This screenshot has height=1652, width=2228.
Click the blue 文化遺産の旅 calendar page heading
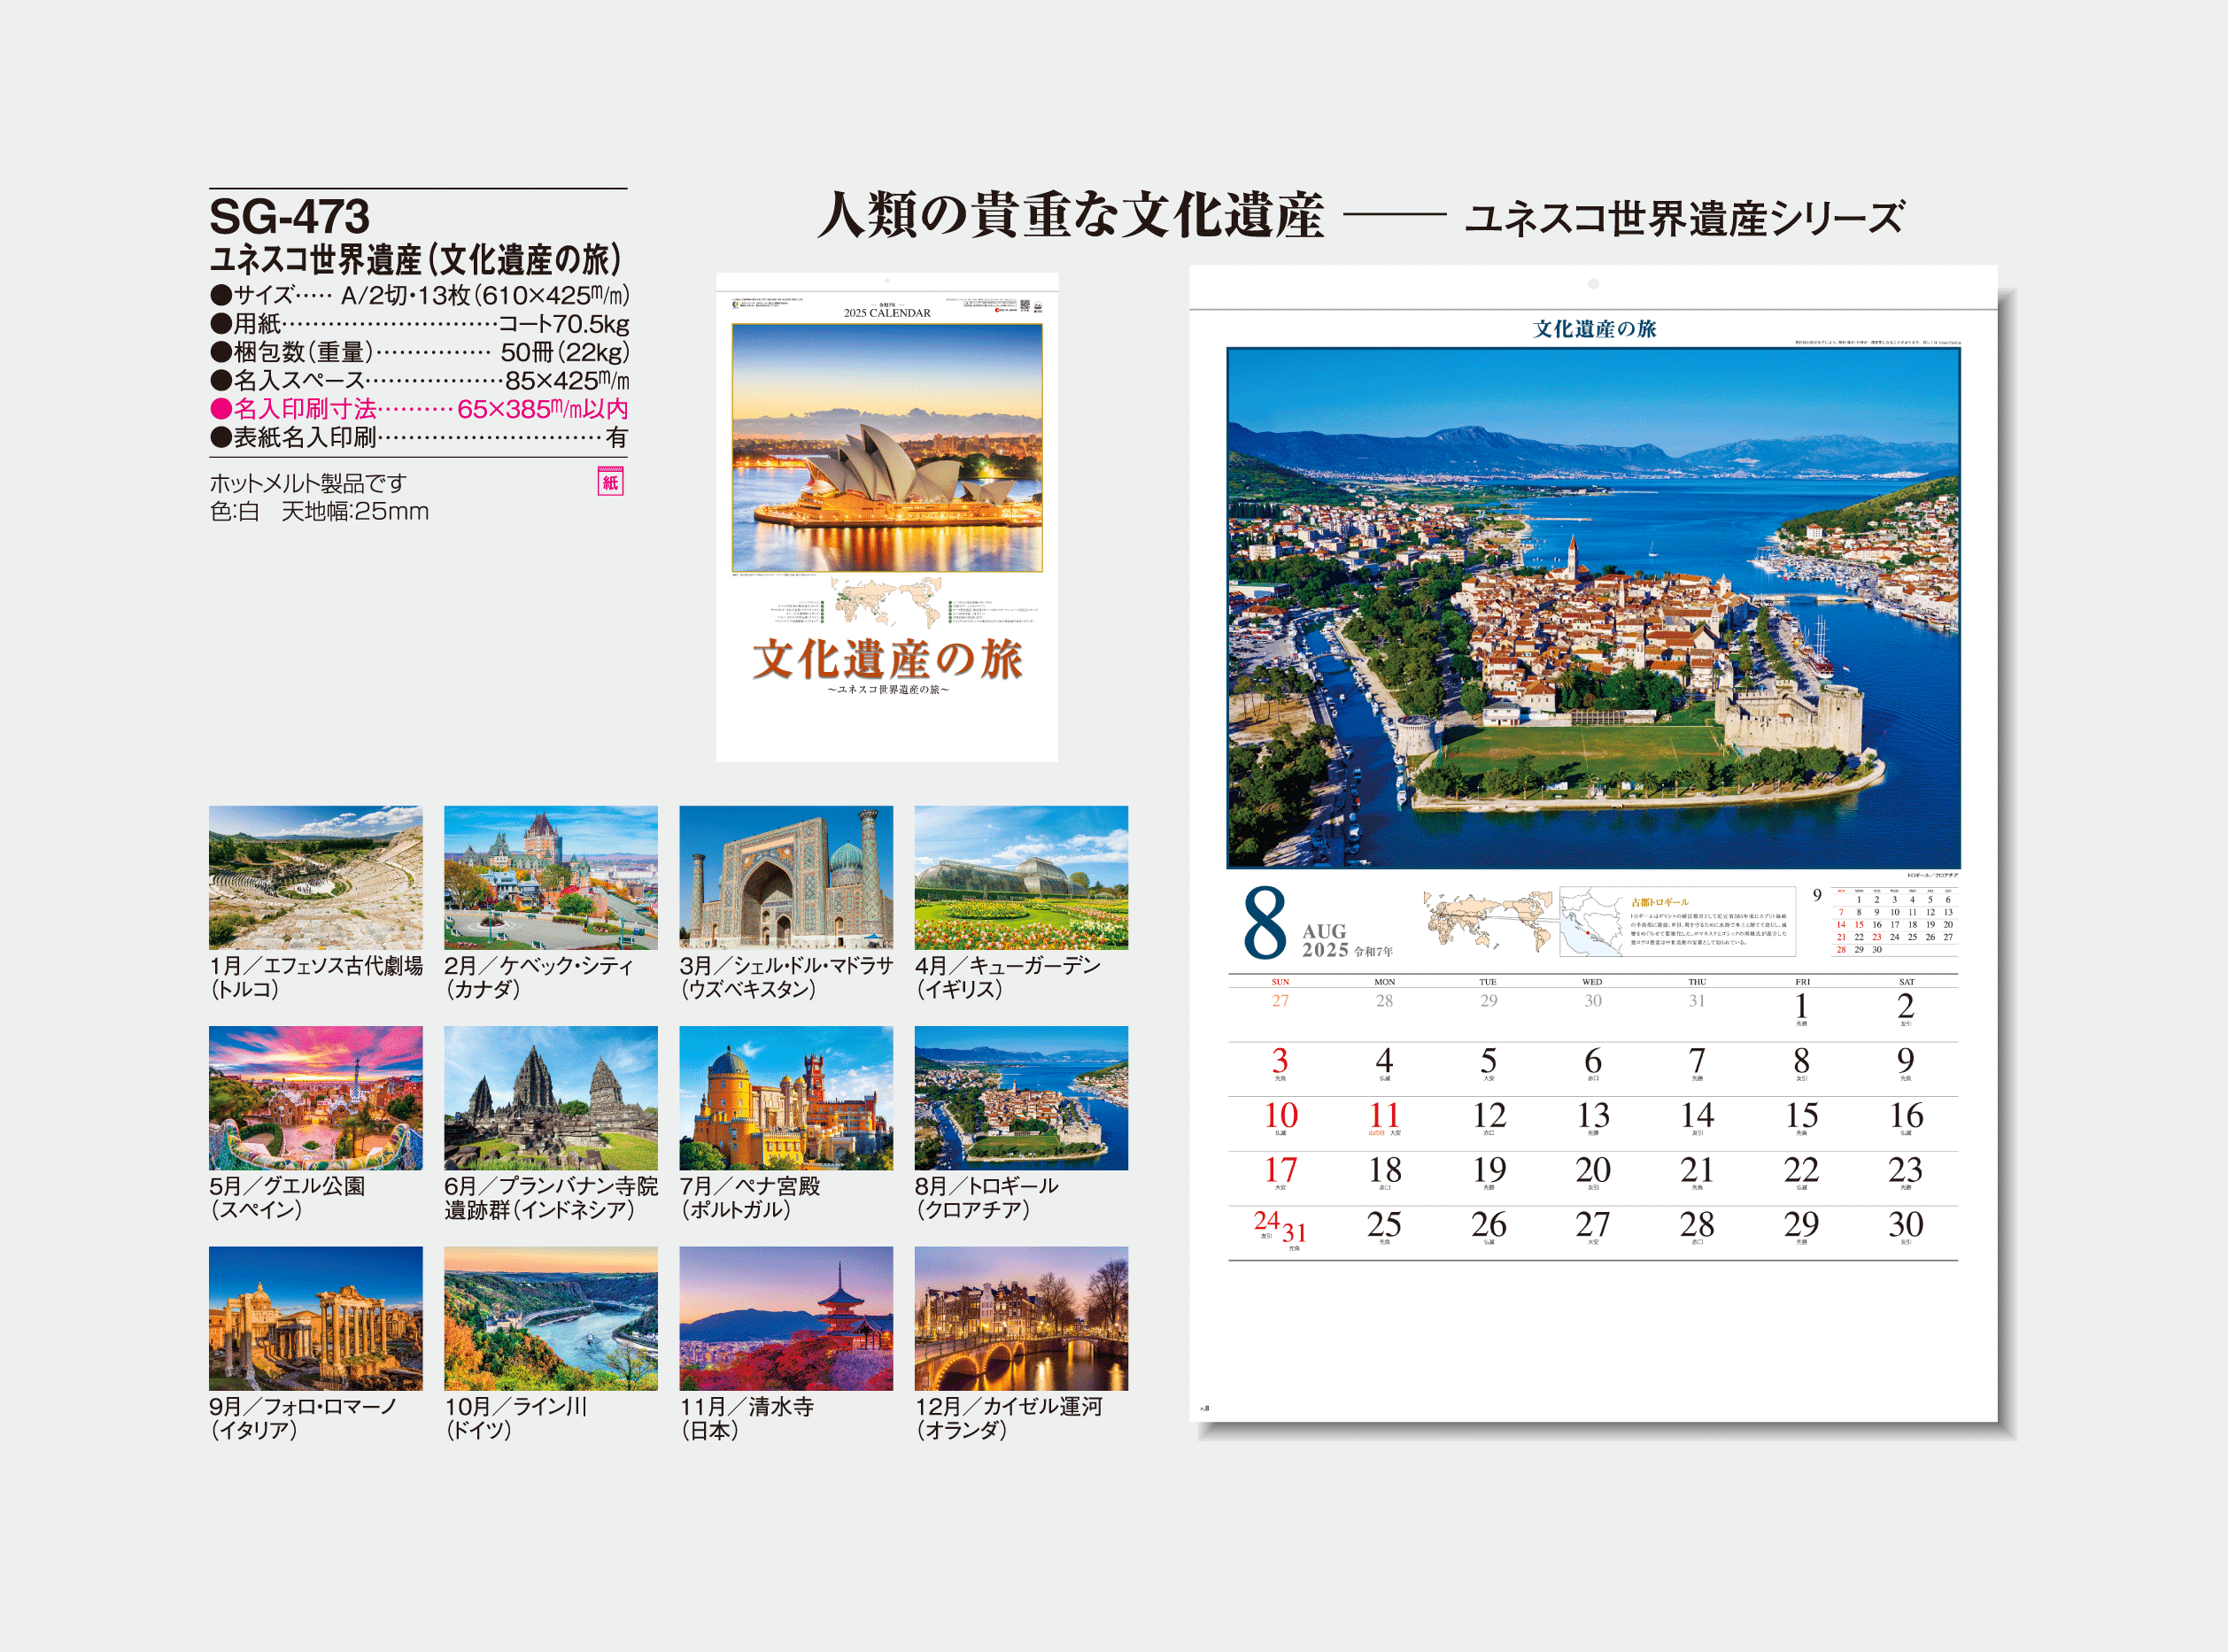(x=1594, y=329)
